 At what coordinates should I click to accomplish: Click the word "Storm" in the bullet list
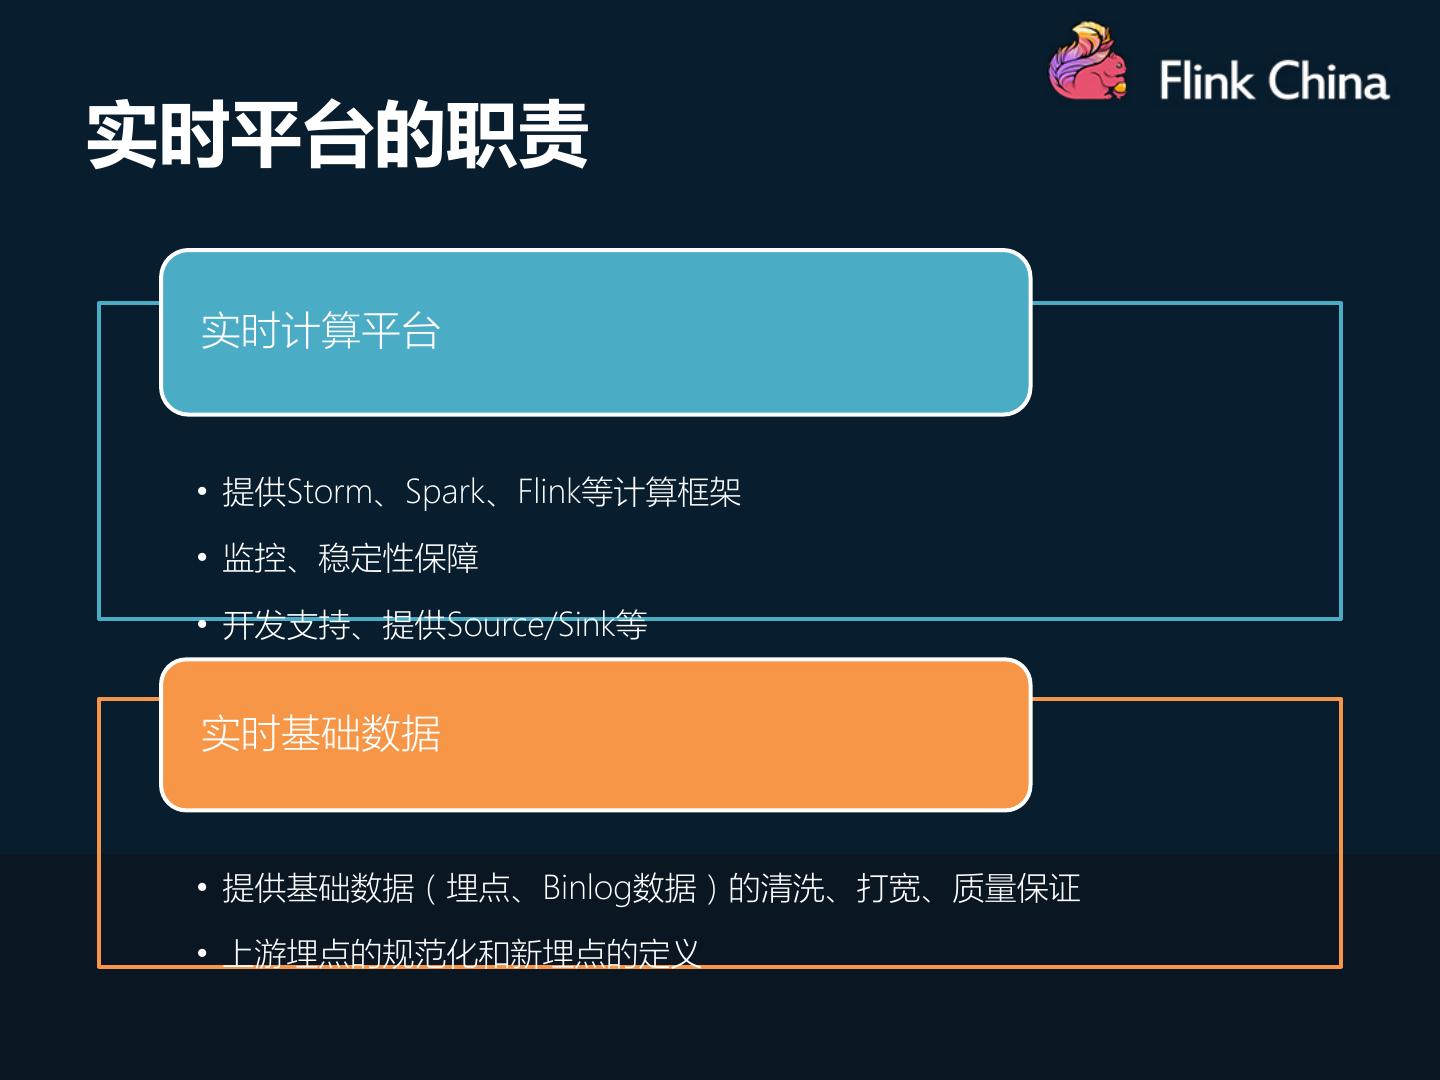click(329, 492)
